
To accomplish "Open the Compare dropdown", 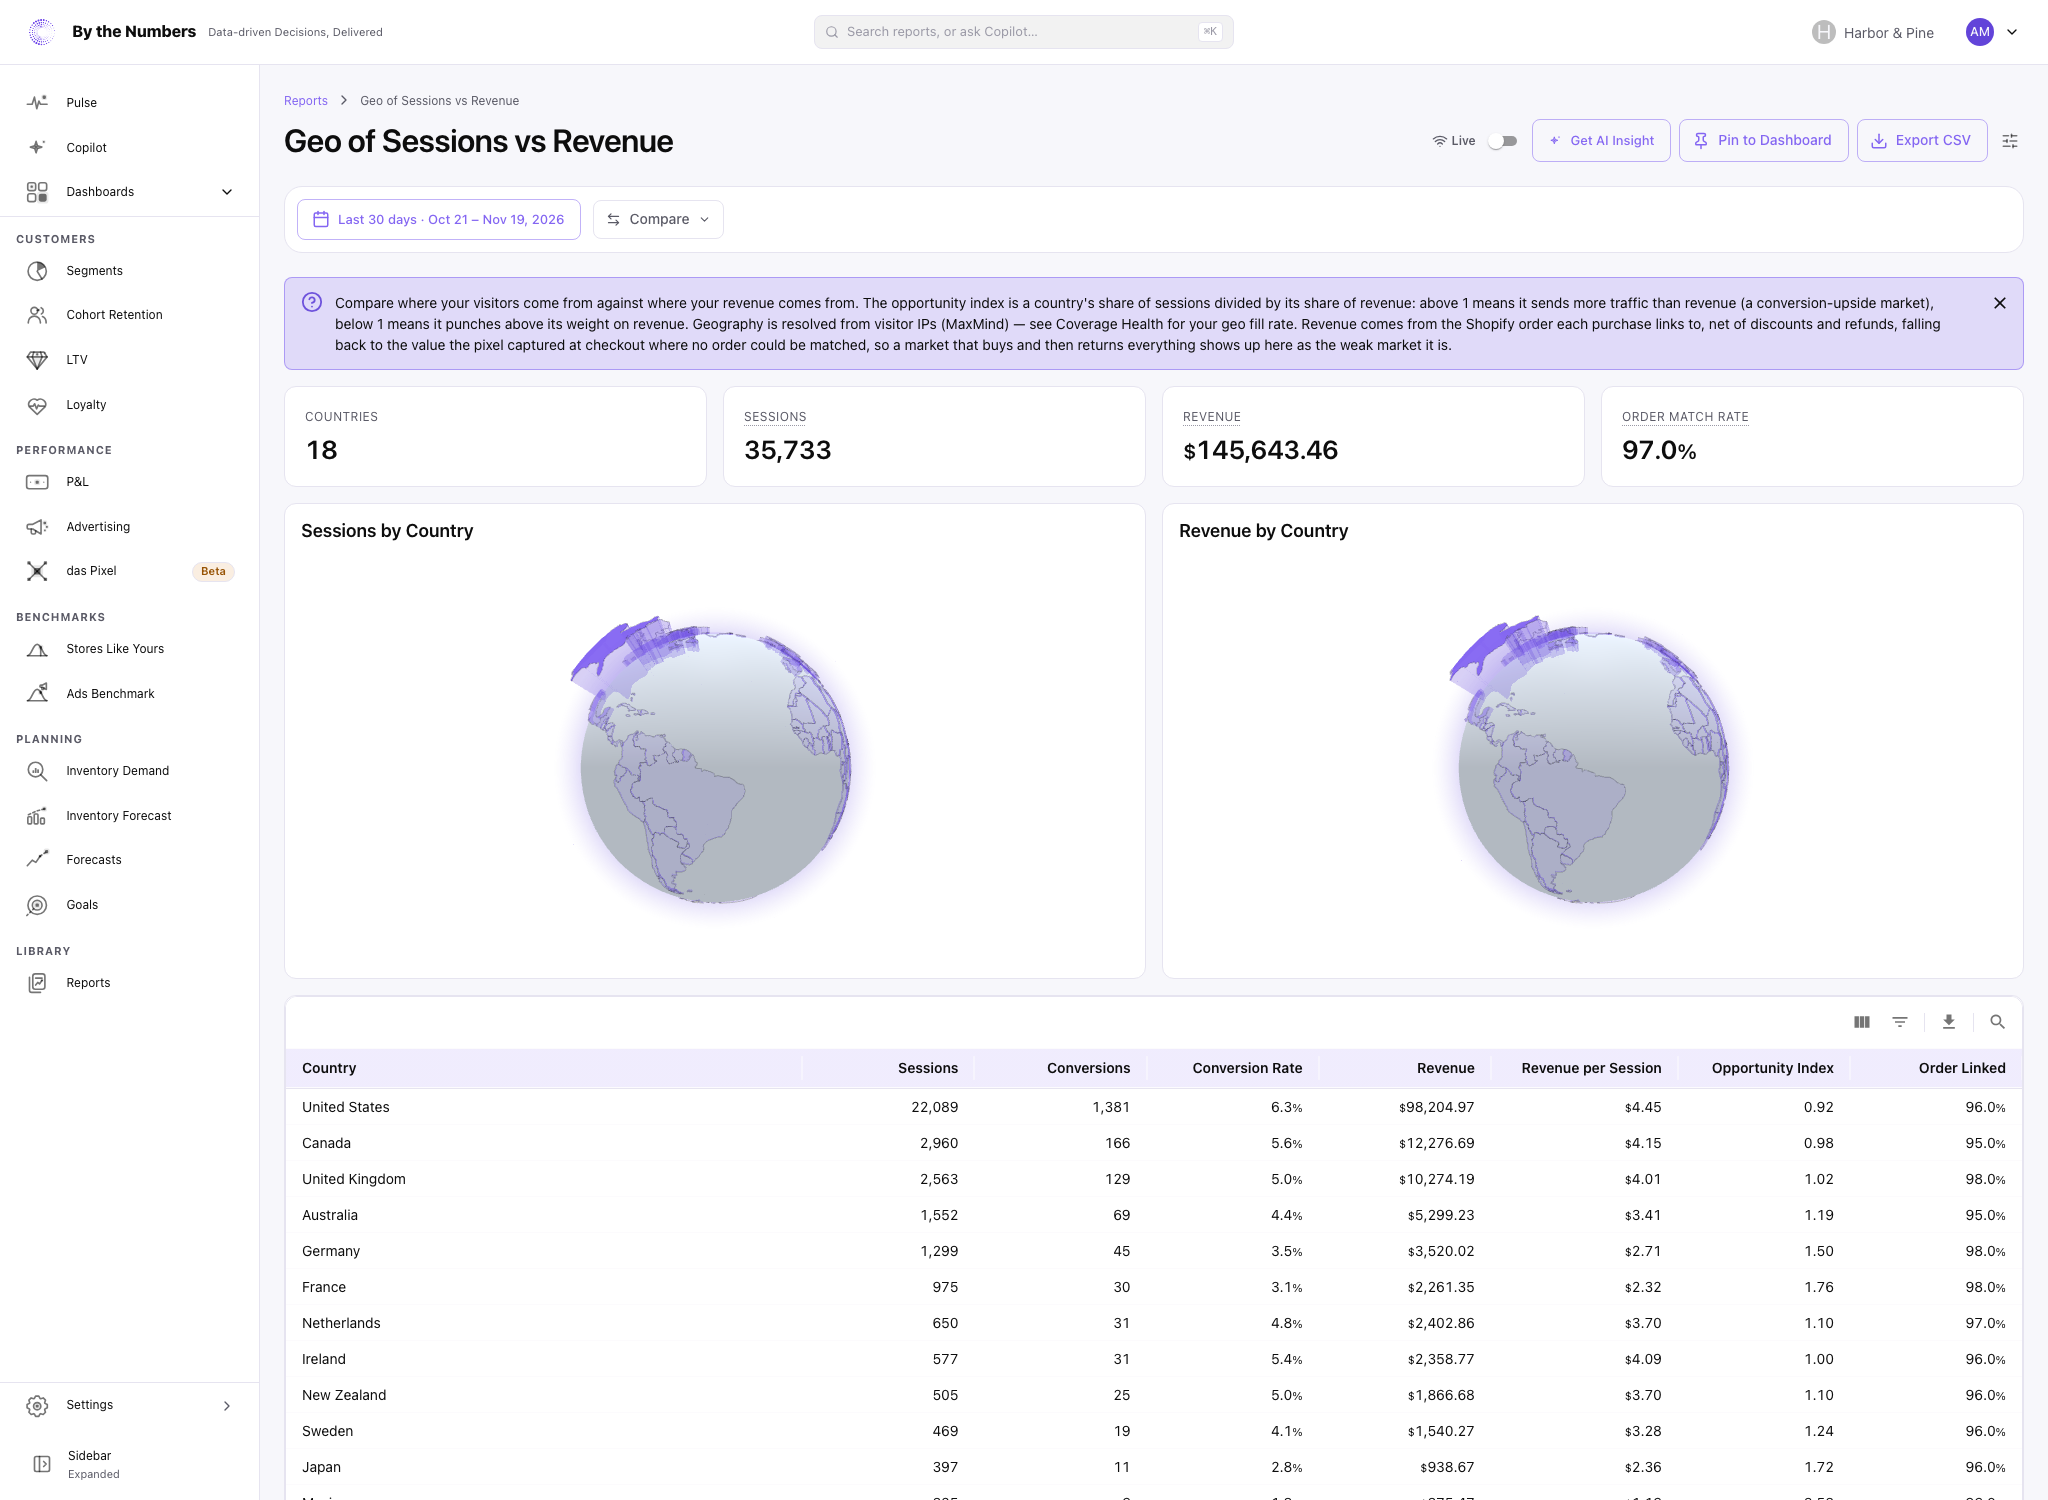I will pos(658,219).
